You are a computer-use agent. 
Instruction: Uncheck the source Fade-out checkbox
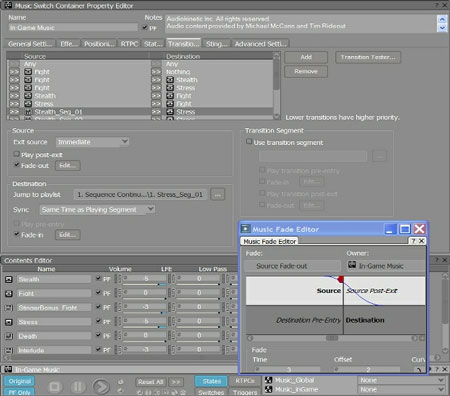point(16,165)
